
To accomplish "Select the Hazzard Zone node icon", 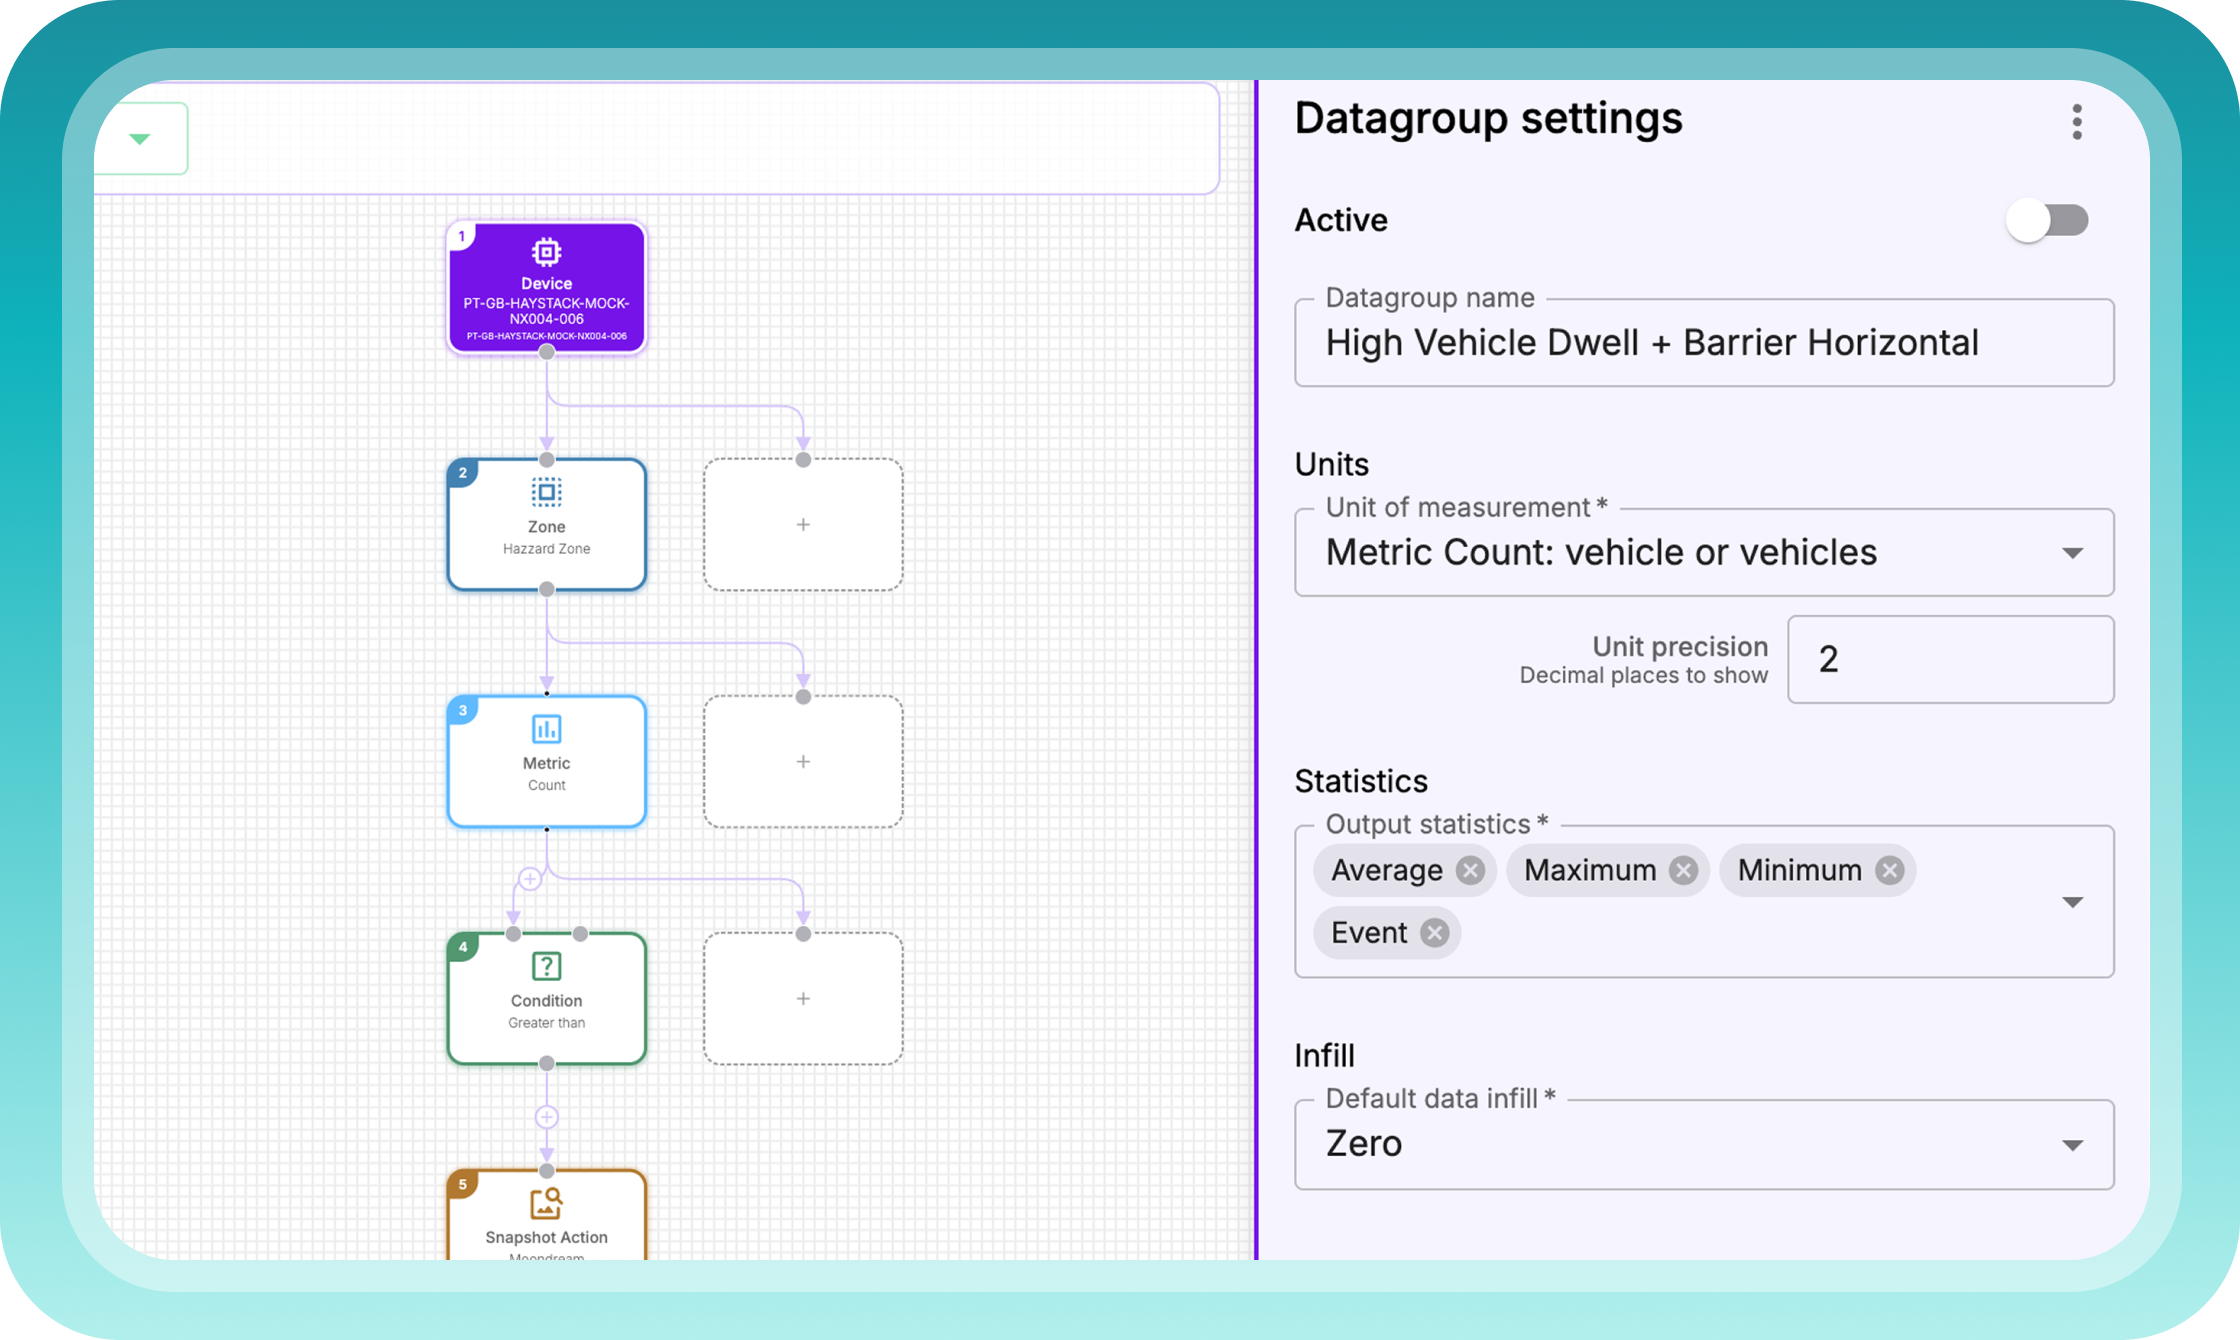I will 546,492.
